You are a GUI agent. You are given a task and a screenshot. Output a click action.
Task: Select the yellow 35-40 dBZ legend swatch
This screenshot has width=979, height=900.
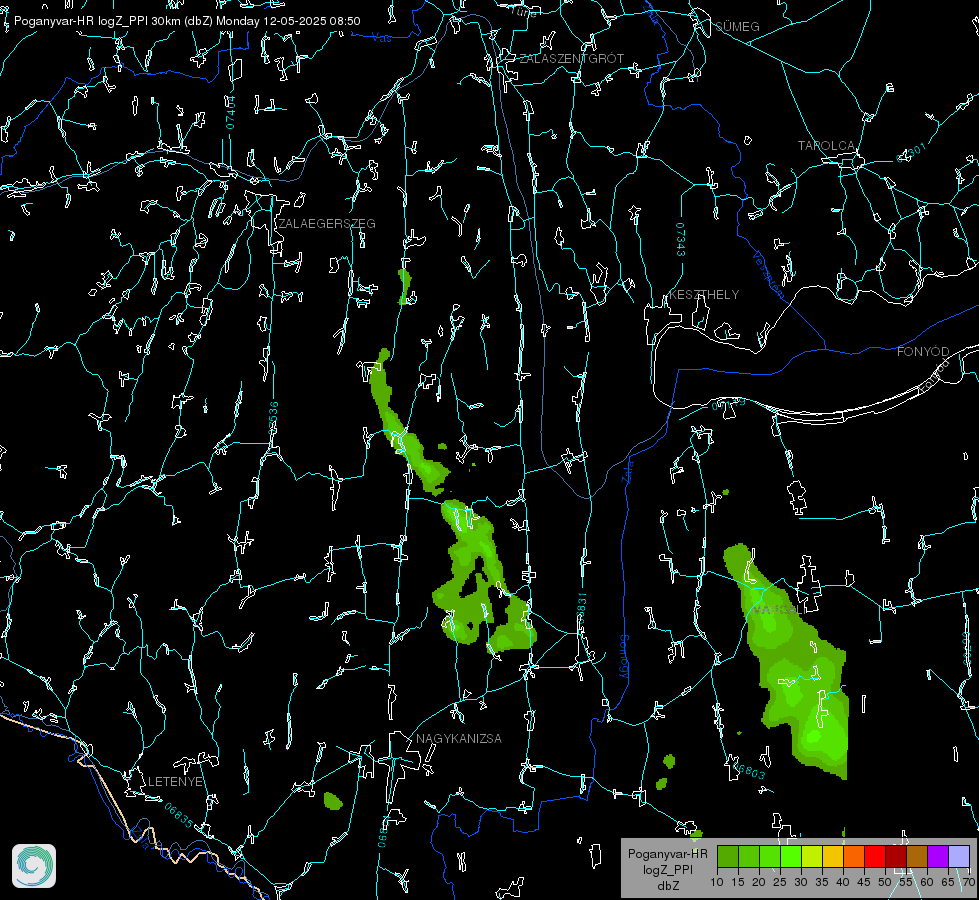click(x=833, y=856)
